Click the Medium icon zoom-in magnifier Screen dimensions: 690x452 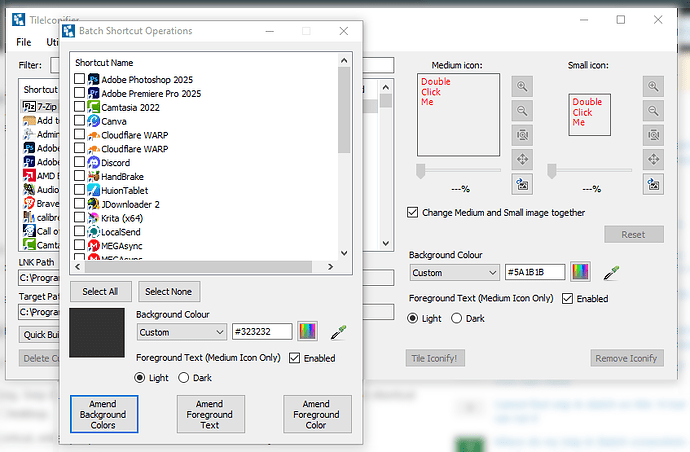[522, 86]
